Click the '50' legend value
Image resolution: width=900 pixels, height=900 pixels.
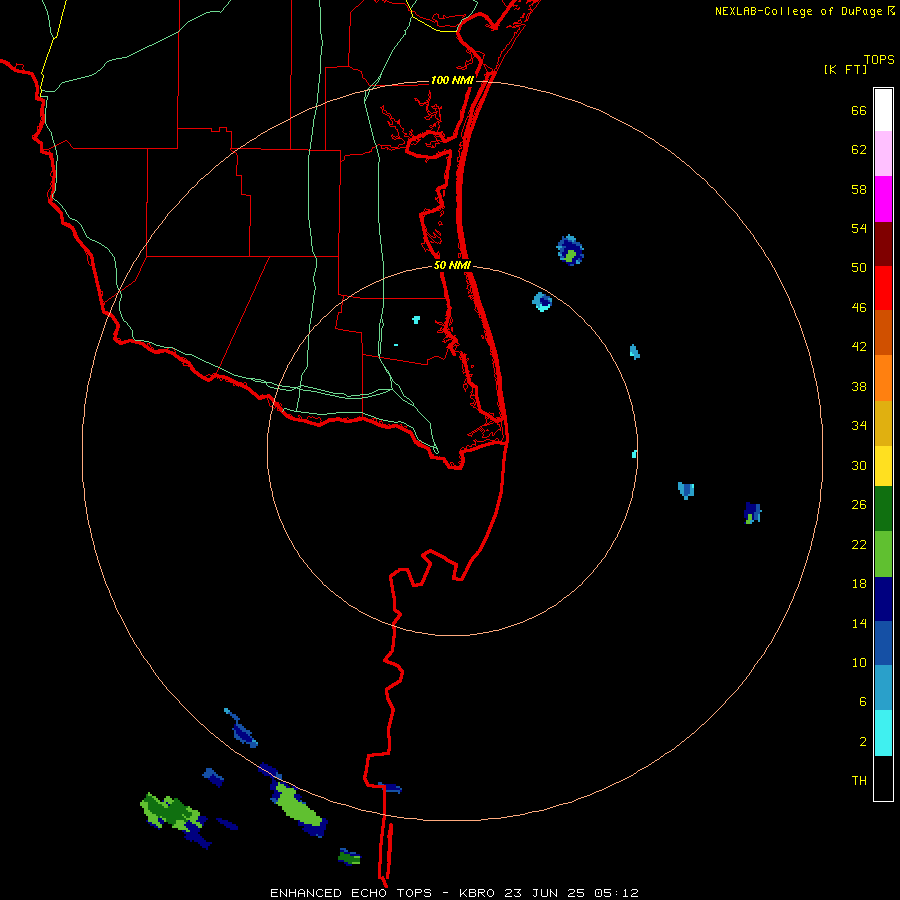tap(859, 268)
